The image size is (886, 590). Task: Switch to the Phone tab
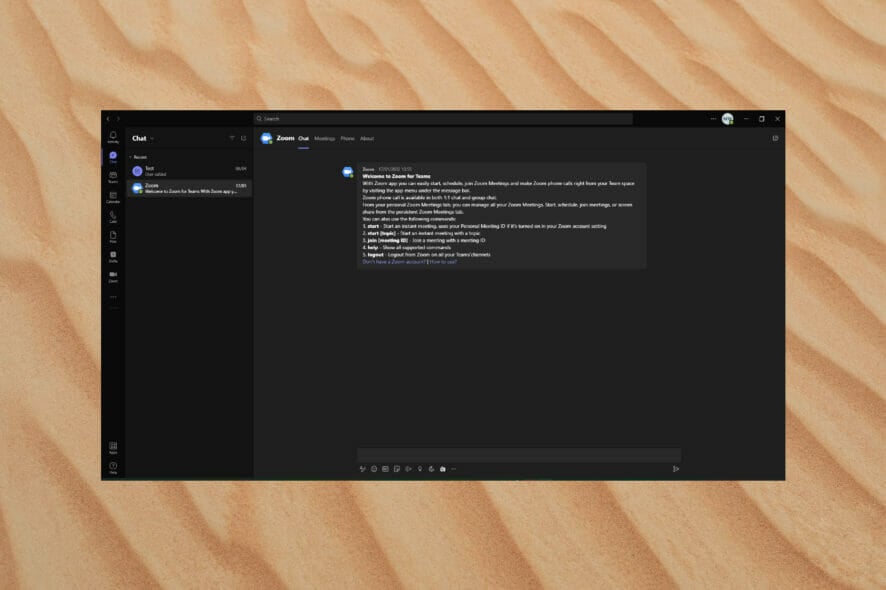[x=348, y=138]
